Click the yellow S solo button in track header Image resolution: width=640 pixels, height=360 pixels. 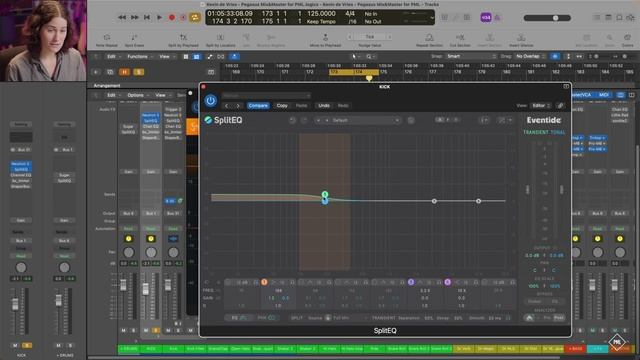(x=138, y=72)
